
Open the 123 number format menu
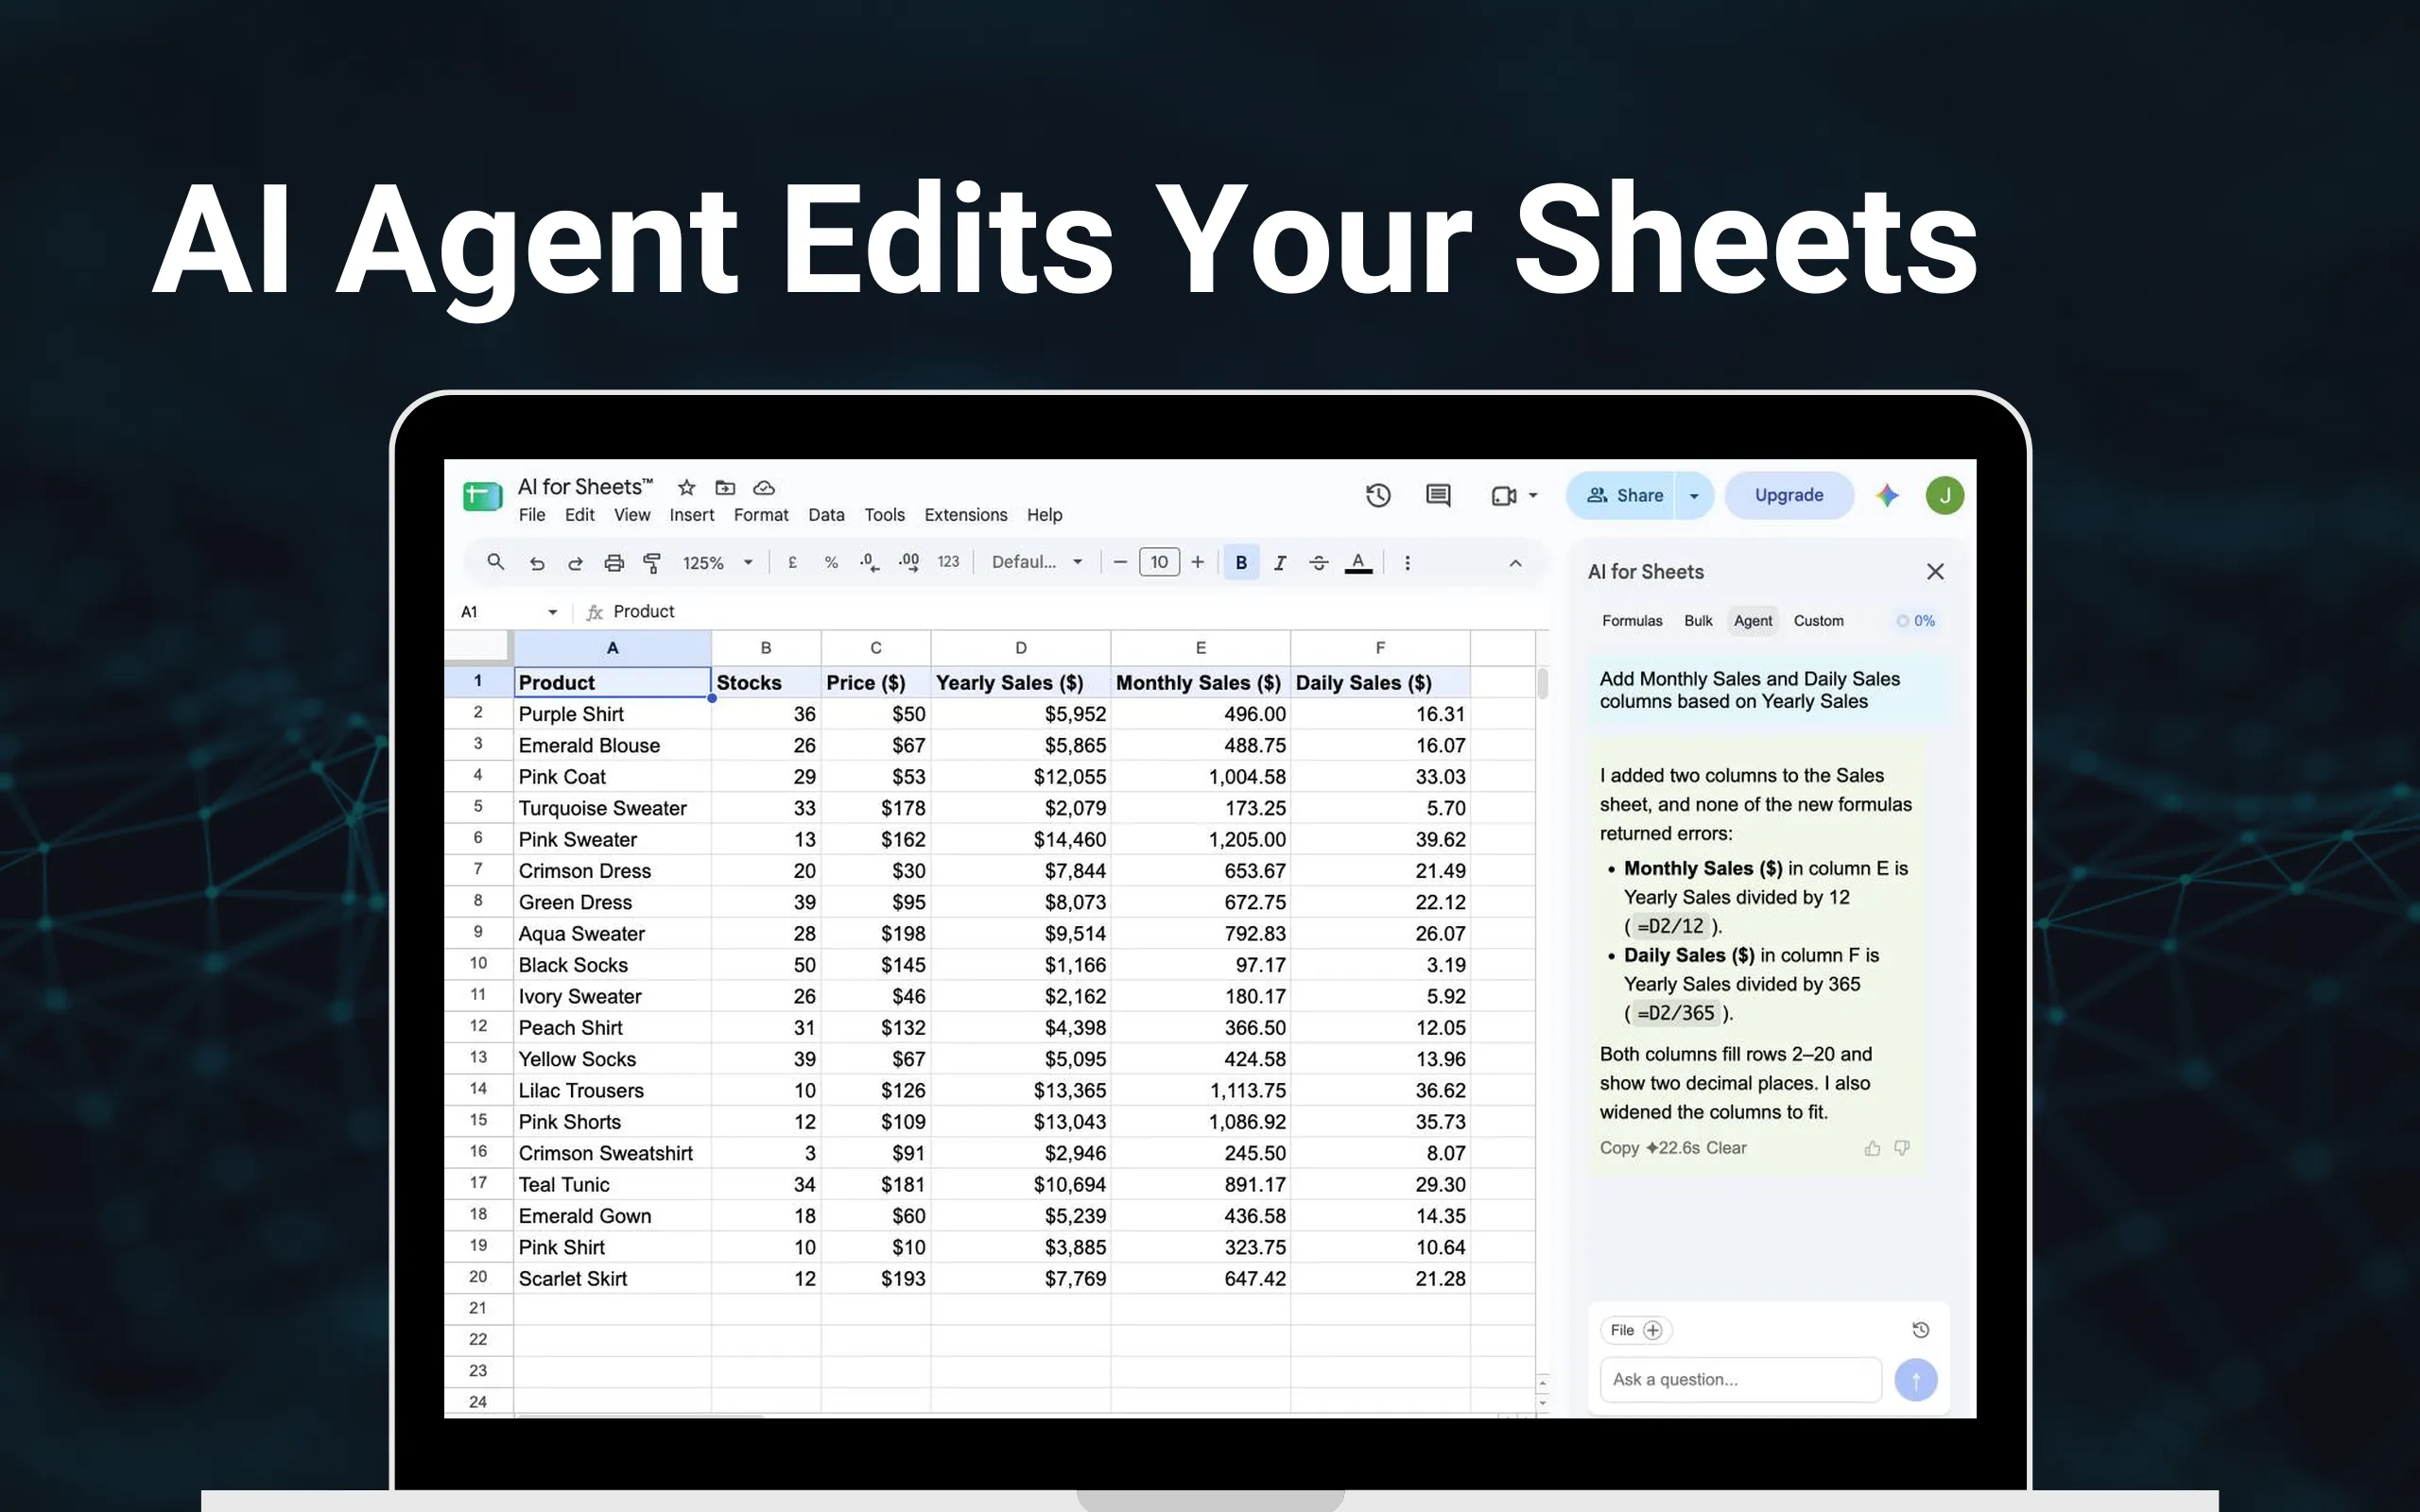(x=948, y=562)
